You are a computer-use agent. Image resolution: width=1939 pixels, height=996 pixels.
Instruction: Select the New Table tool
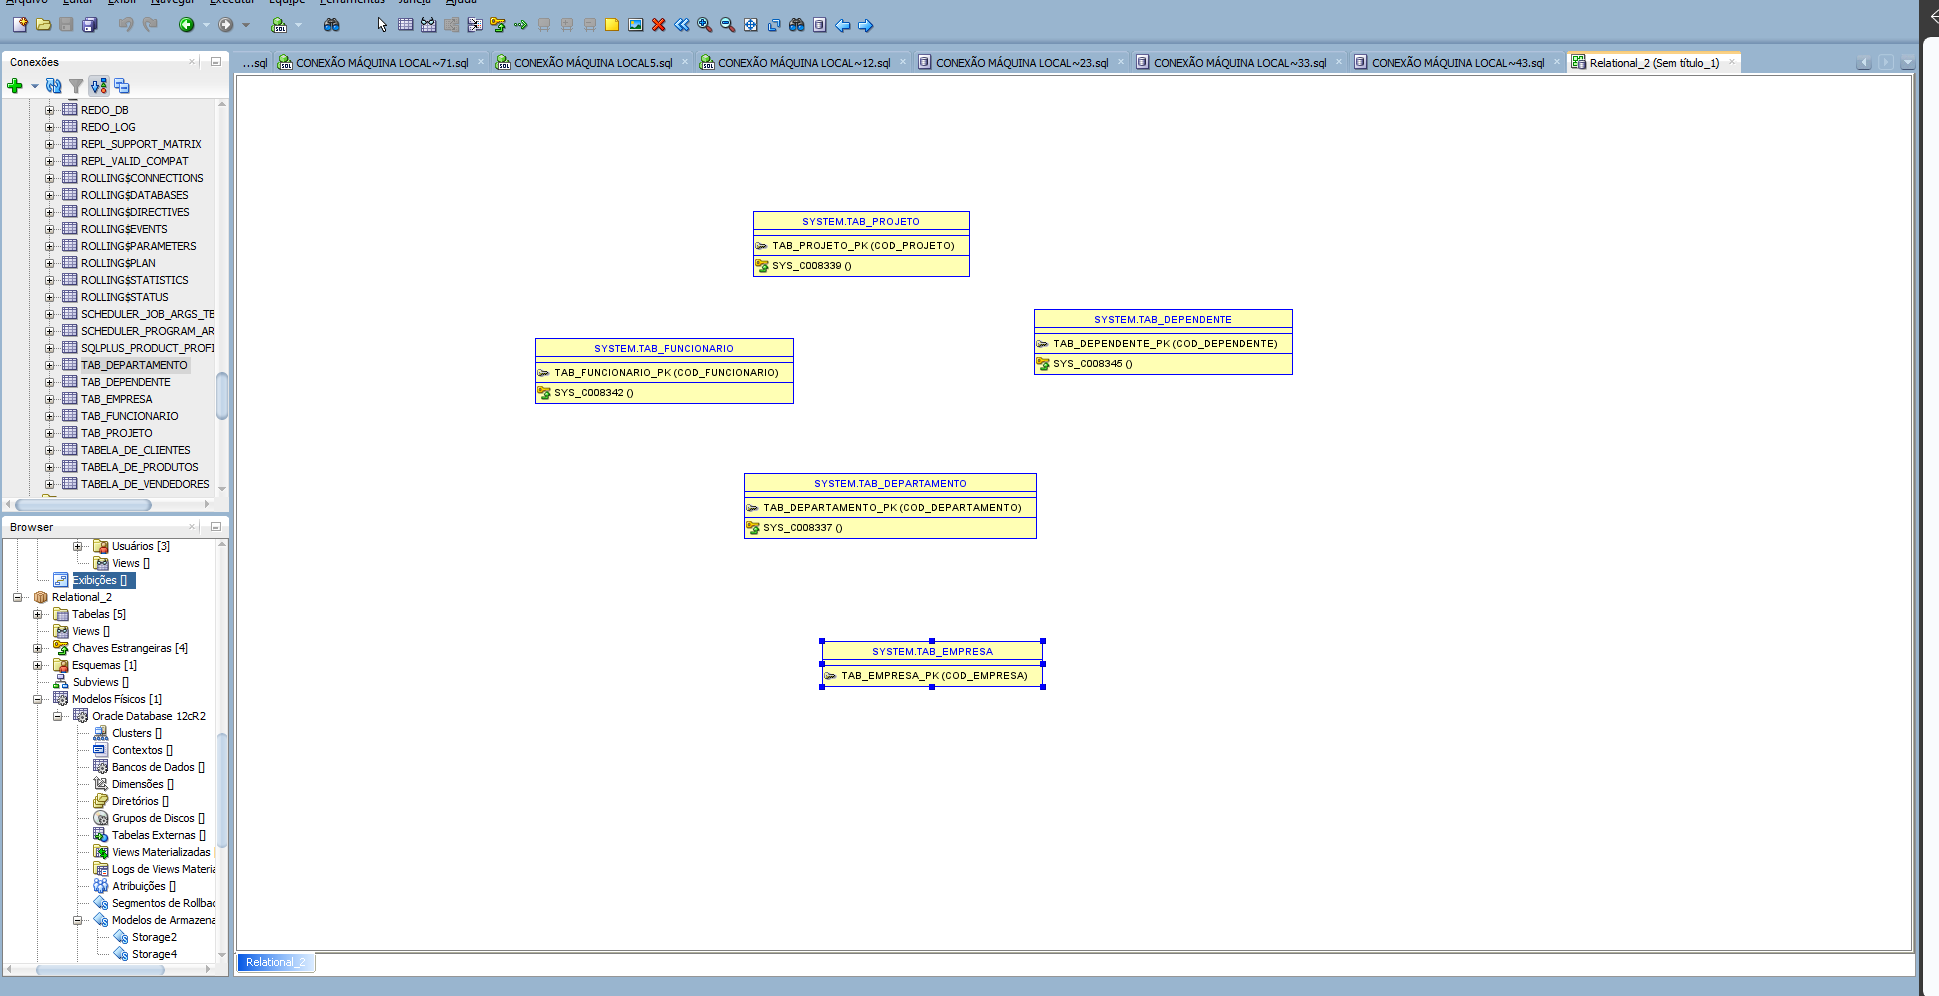pos(405,25)
